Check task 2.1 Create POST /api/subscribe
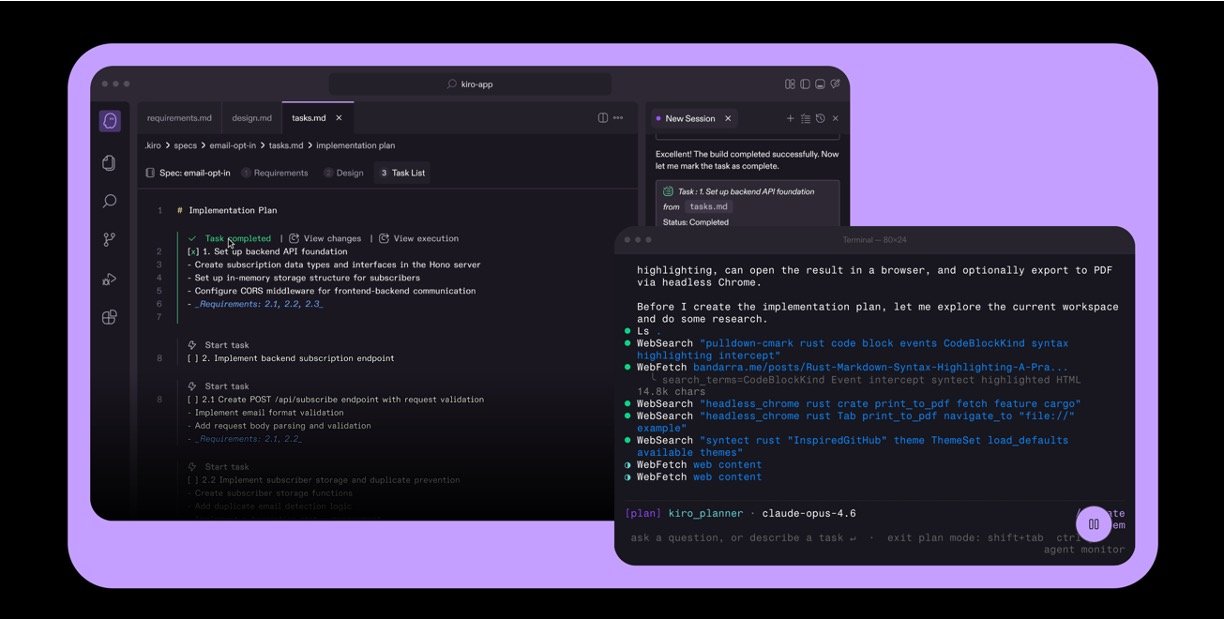Screen dimensions: 1224x620 [x=193, y=400]
